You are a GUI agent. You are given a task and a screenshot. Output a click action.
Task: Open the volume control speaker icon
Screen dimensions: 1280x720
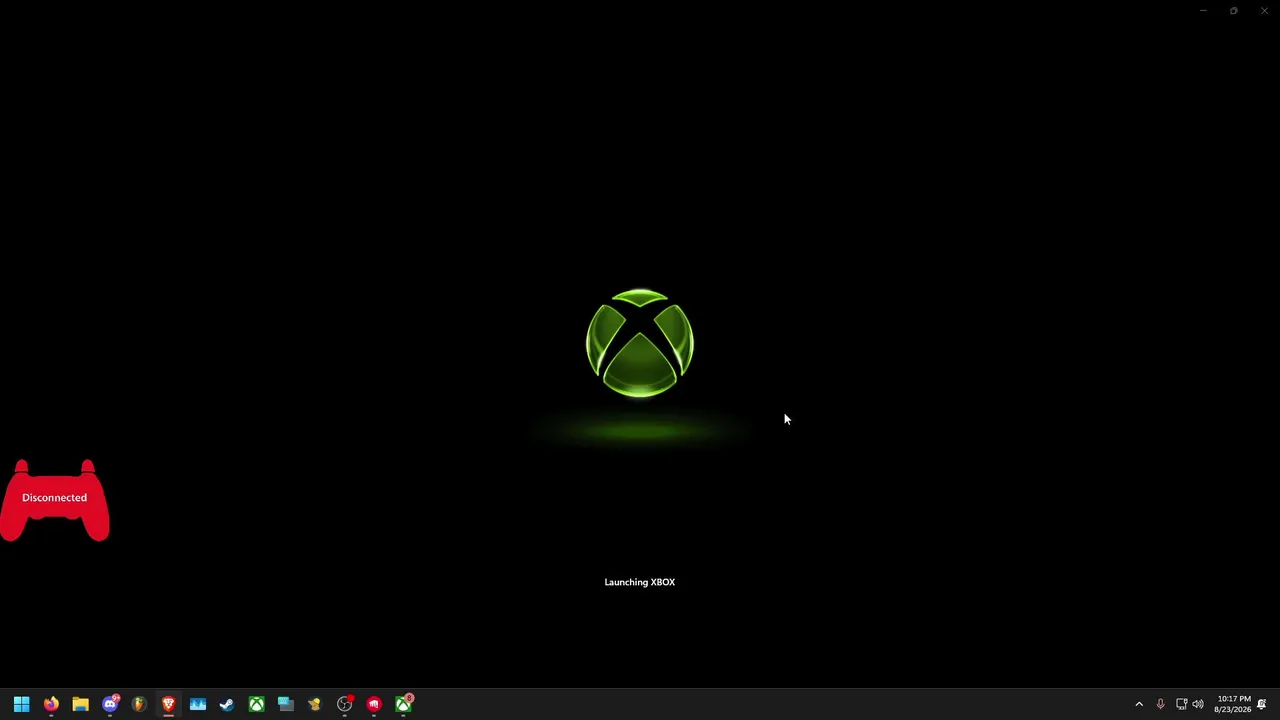[1198, 704]
